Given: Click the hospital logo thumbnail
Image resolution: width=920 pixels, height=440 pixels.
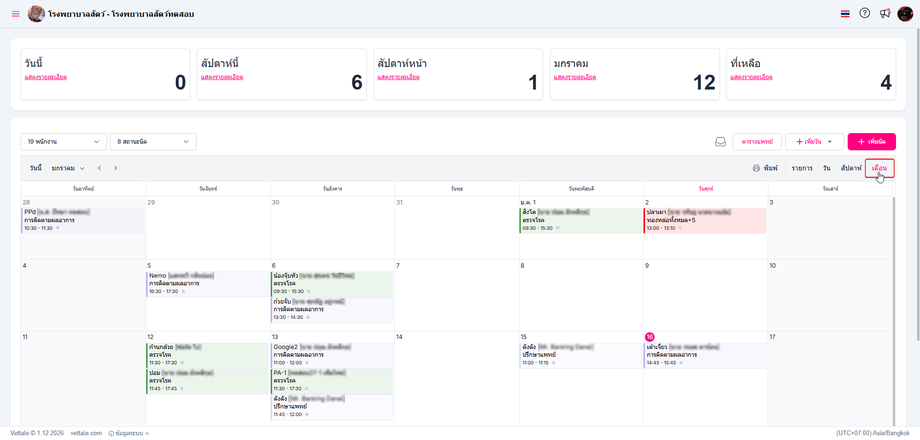Looking at the screenshot, I should click(37, 14).
